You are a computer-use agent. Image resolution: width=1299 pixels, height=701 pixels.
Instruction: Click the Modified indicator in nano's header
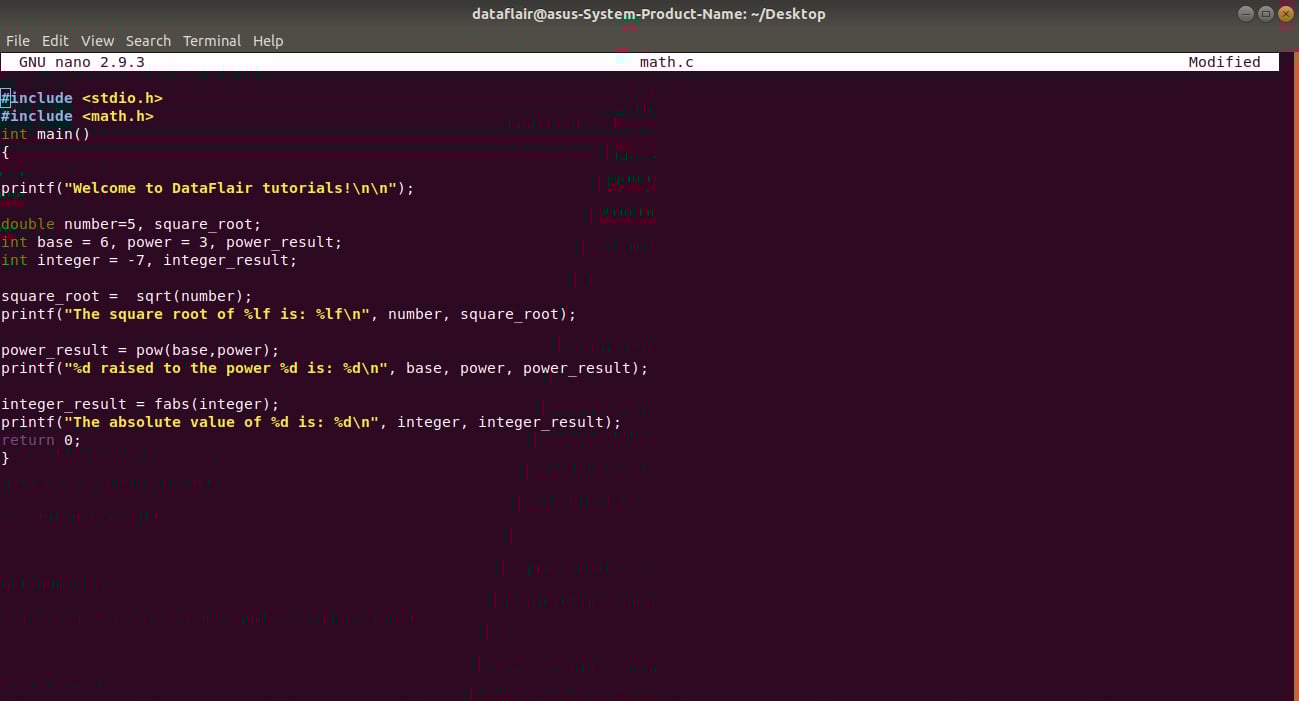pyautogui.click(x=1224, y=61)
